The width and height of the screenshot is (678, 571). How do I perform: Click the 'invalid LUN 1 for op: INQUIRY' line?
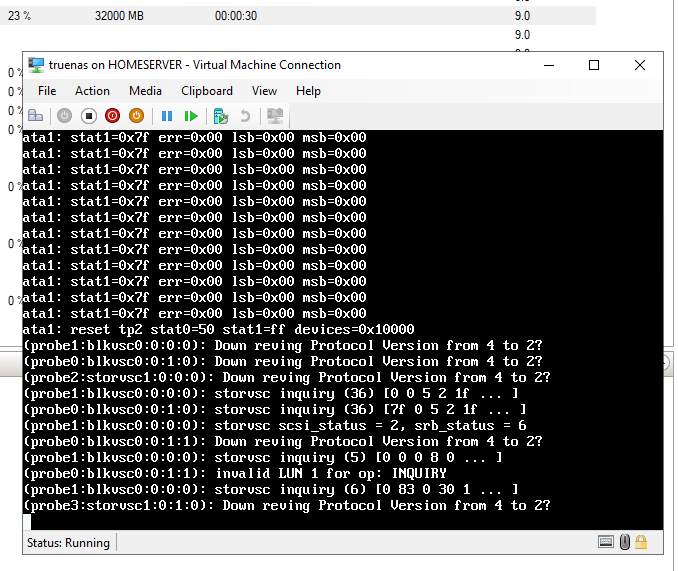pyautogui.click(x=234, y=473)
